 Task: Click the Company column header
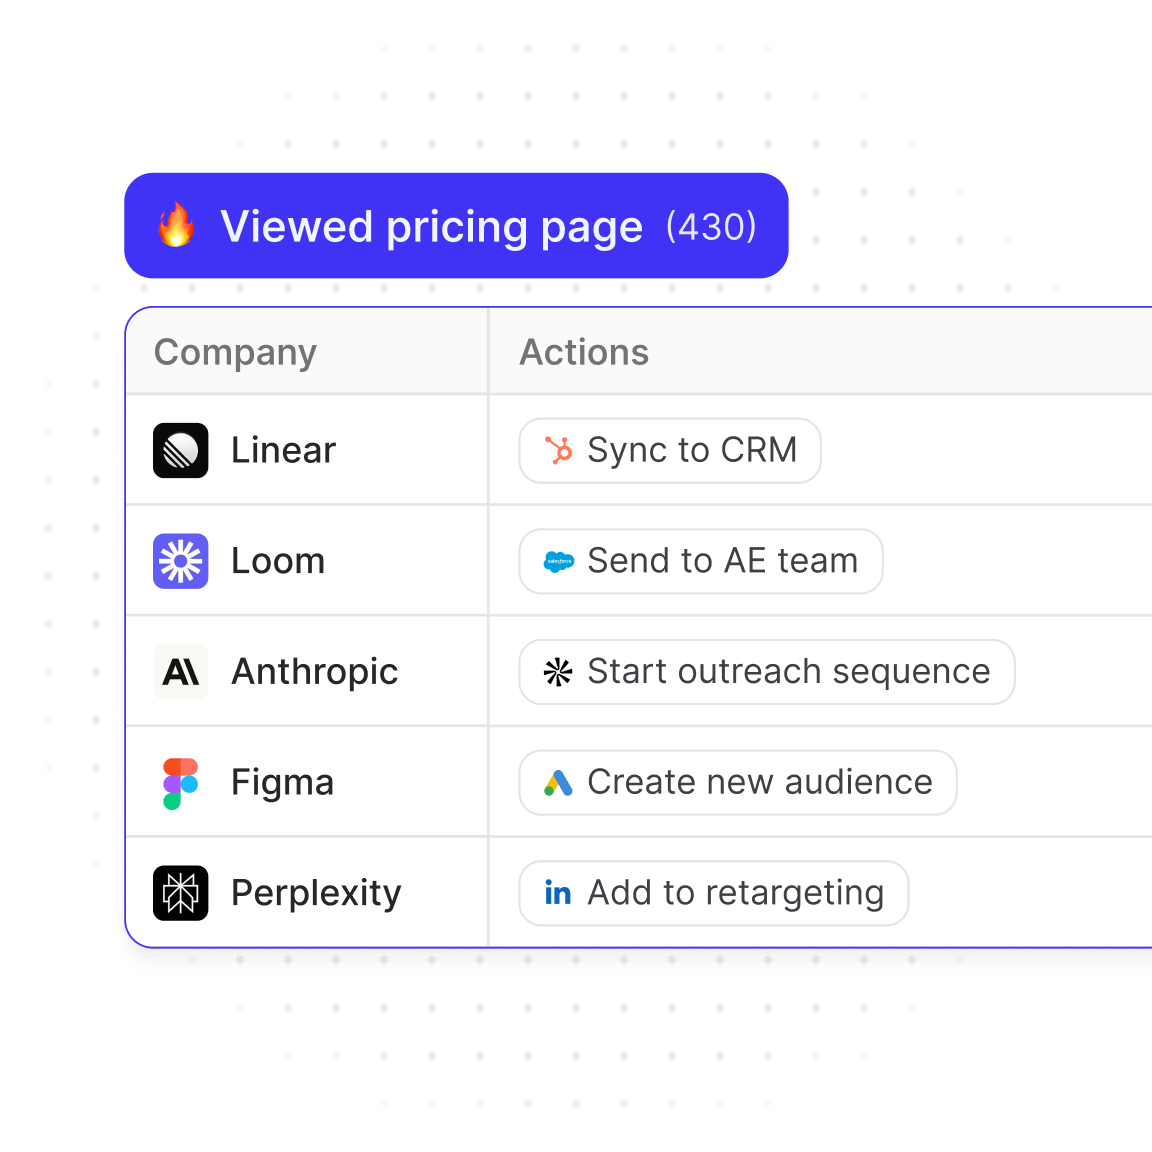(235, 352)
